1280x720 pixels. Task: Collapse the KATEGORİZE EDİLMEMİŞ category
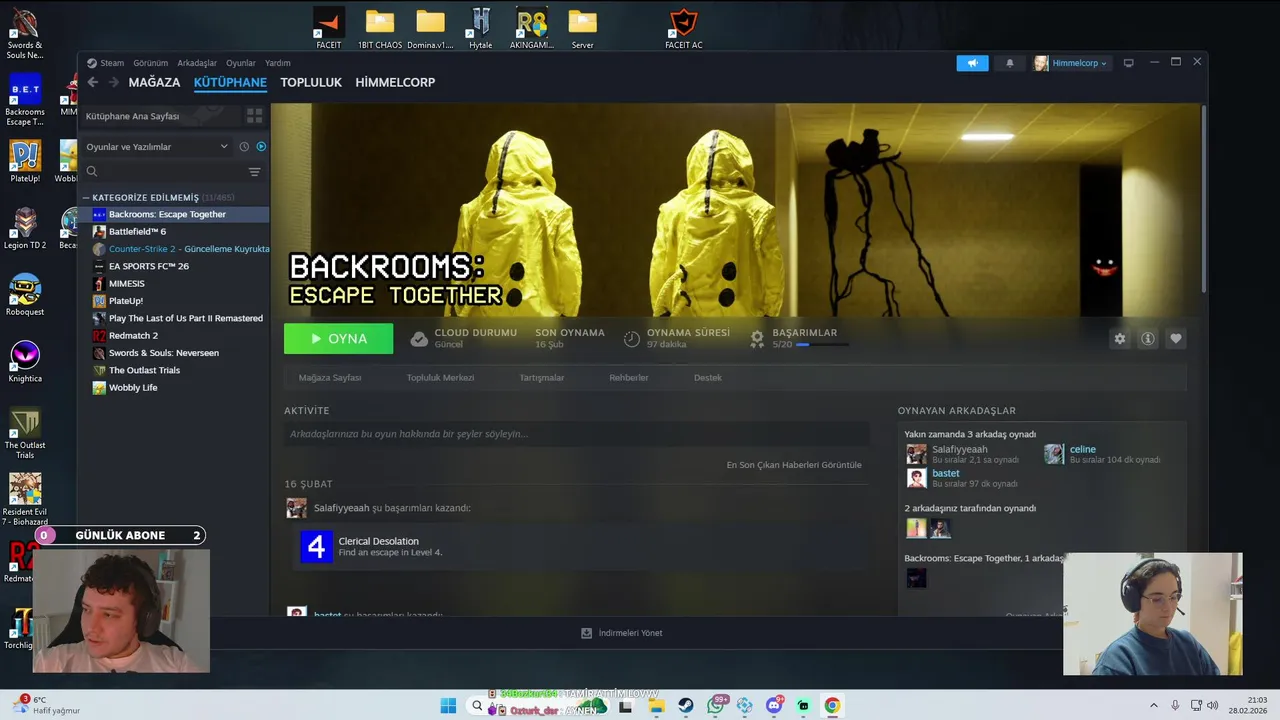point(87,198)
